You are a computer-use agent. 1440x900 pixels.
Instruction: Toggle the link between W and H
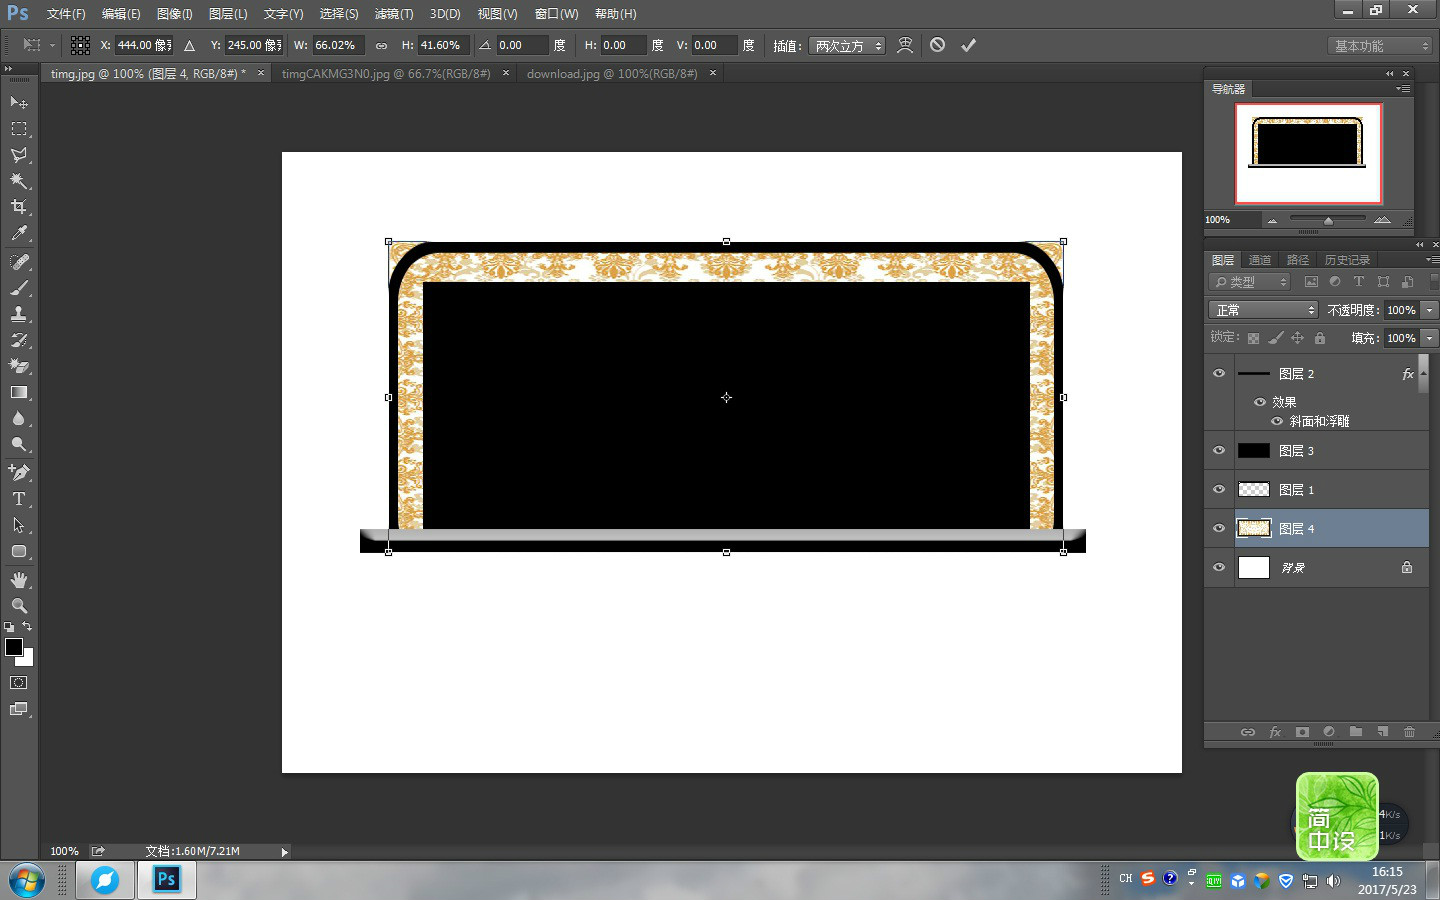coord(381,45)
